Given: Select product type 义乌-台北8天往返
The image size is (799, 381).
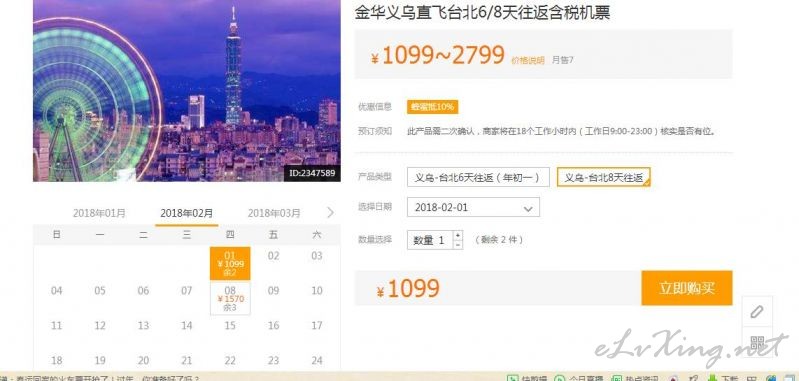Looking at the screenshot, I should tap(603, 177).
